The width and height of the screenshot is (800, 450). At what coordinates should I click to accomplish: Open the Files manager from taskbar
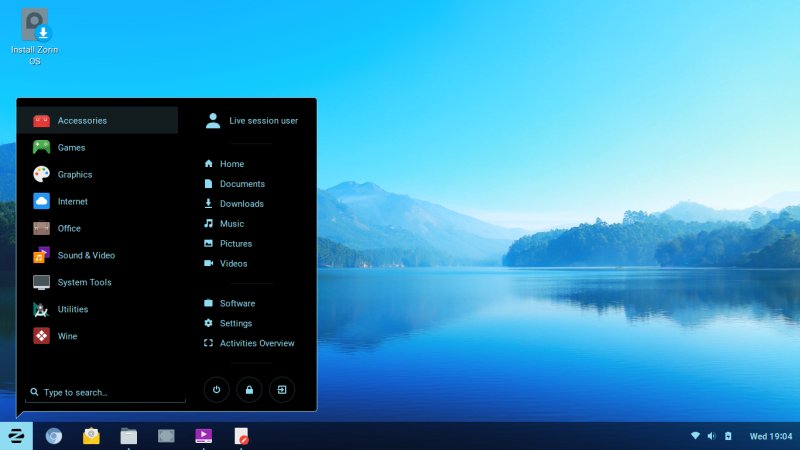pyautogui.click(x=128, y=435)
